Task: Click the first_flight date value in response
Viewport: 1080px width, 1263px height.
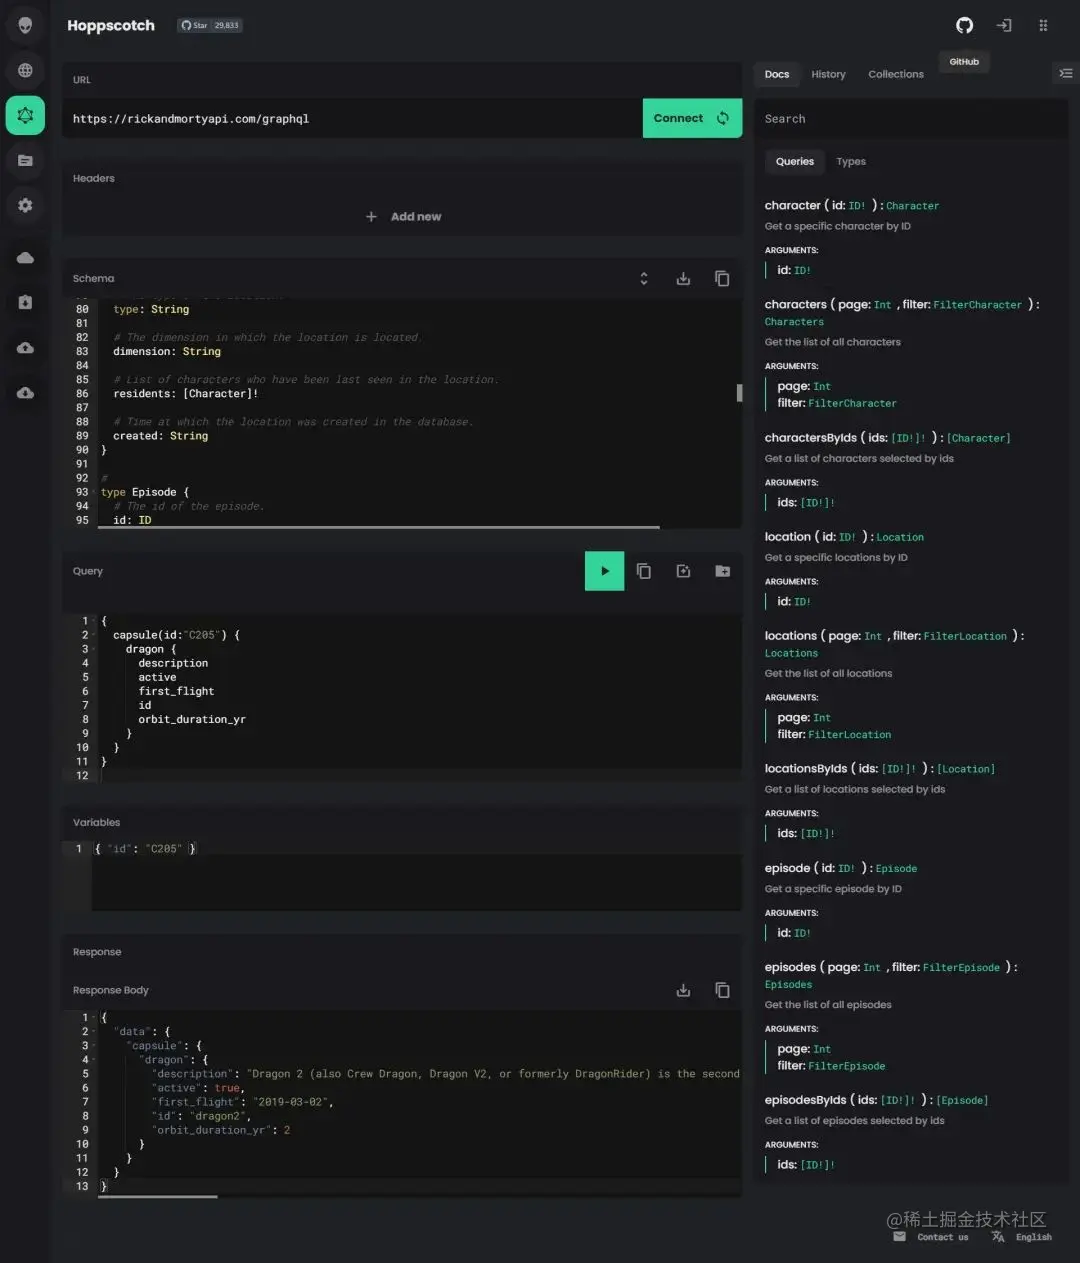Action: (290, 1102)
